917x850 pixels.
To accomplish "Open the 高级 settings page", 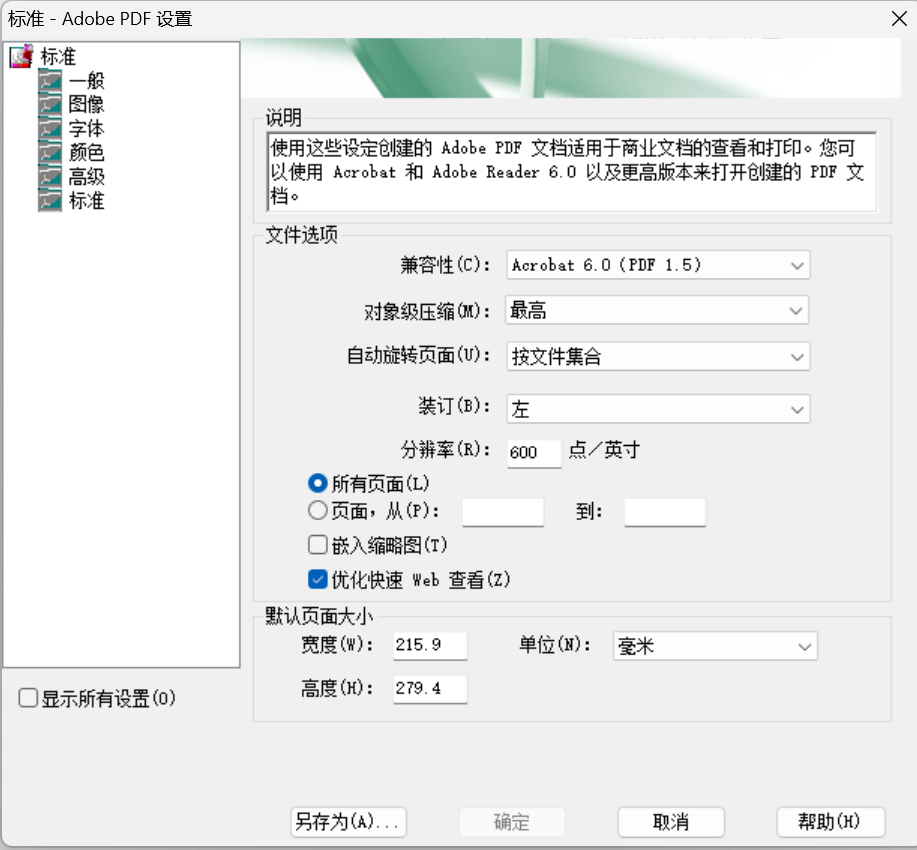I will click(x=87, y=176).
